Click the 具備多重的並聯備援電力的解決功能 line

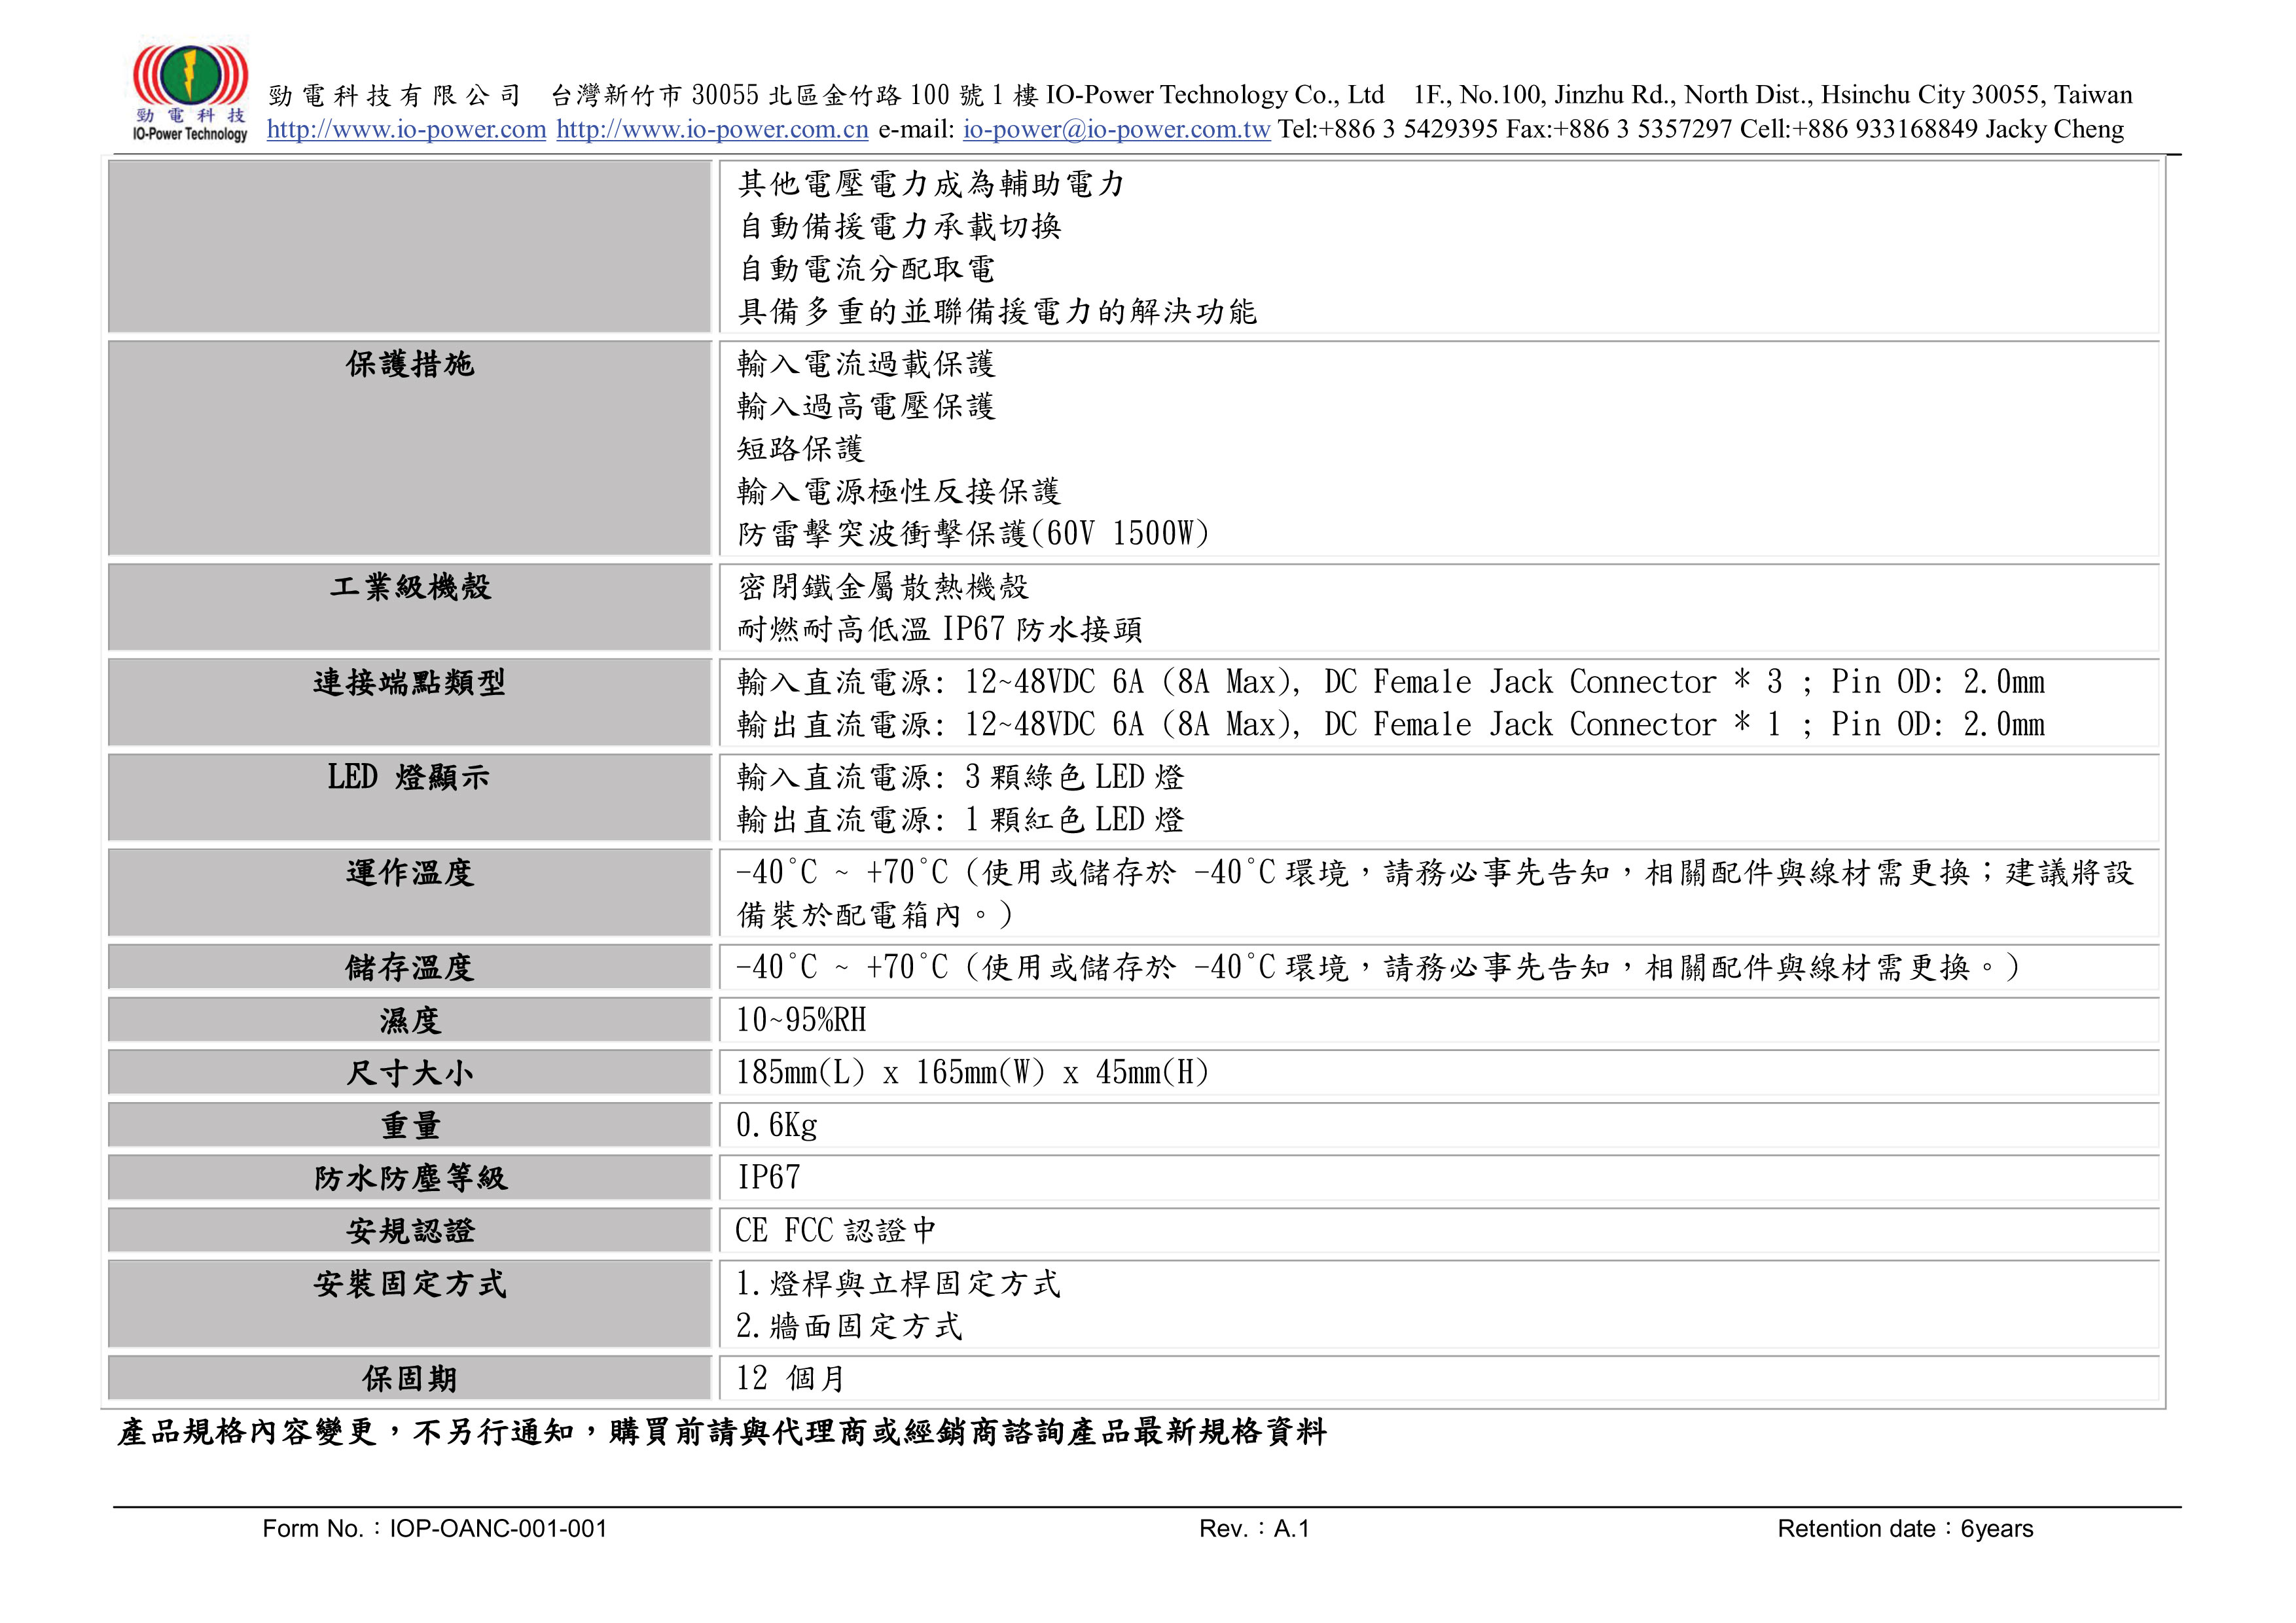[x=997, y=311]
